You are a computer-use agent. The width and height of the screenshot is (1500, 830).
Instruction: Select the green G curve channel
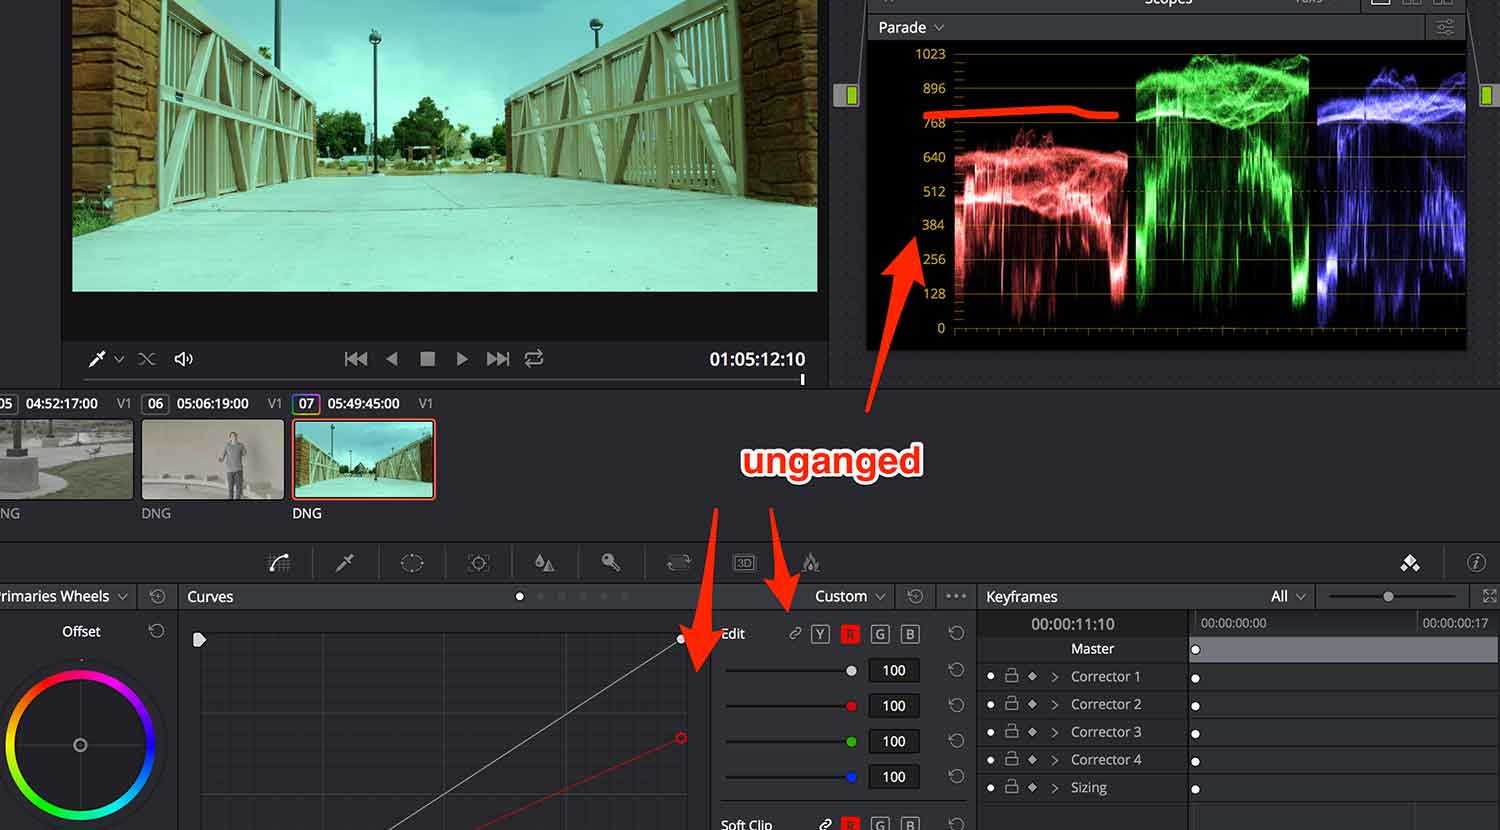pyautogui.click(x=880, y=633)
